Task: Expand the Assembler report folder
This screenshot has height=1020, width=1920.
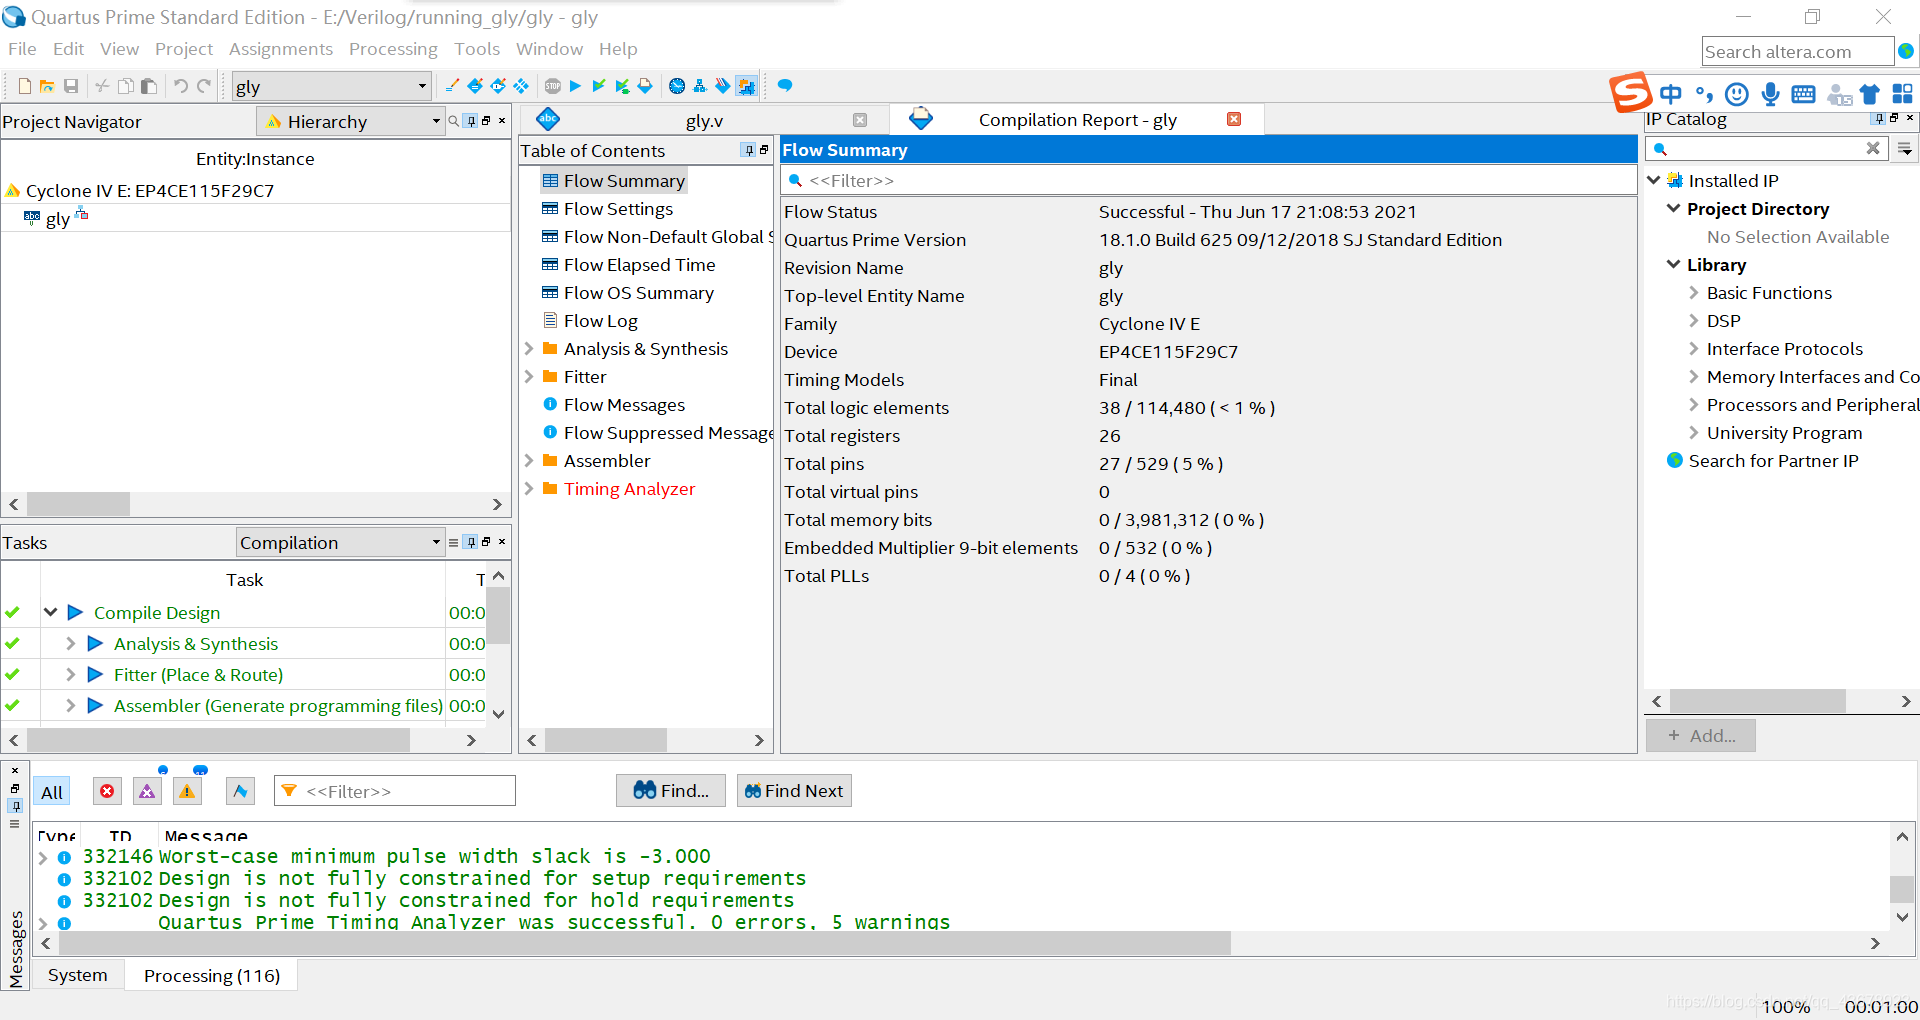Action: [x=529, y=461]
